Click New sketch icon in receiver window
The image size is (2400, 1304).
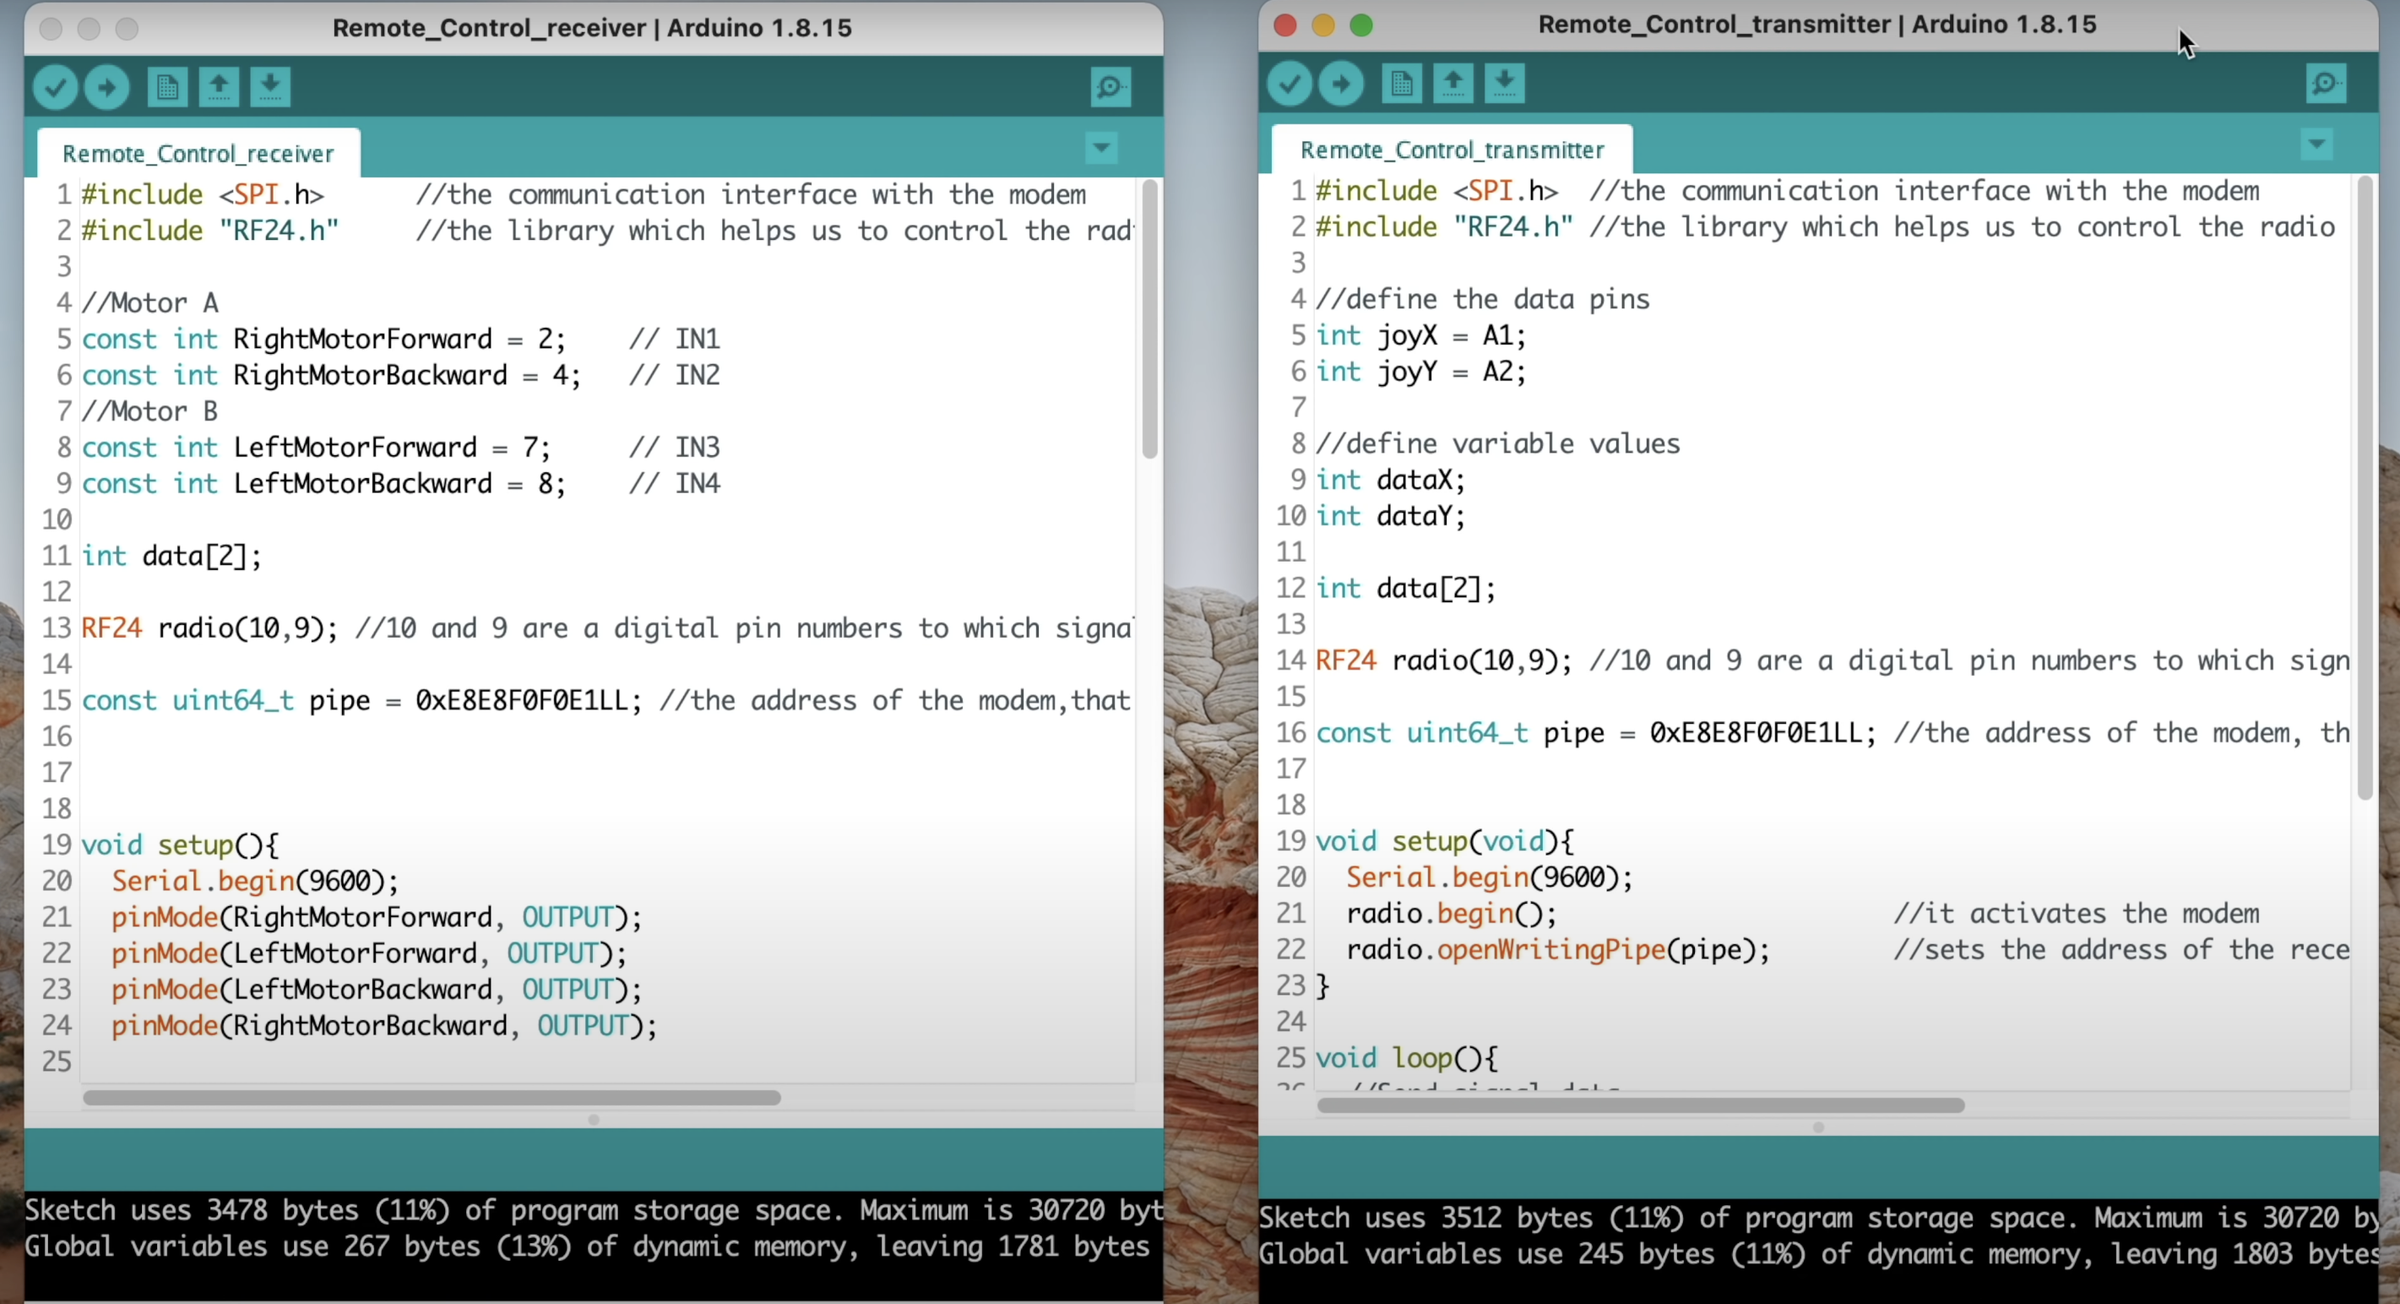(167, 88)
